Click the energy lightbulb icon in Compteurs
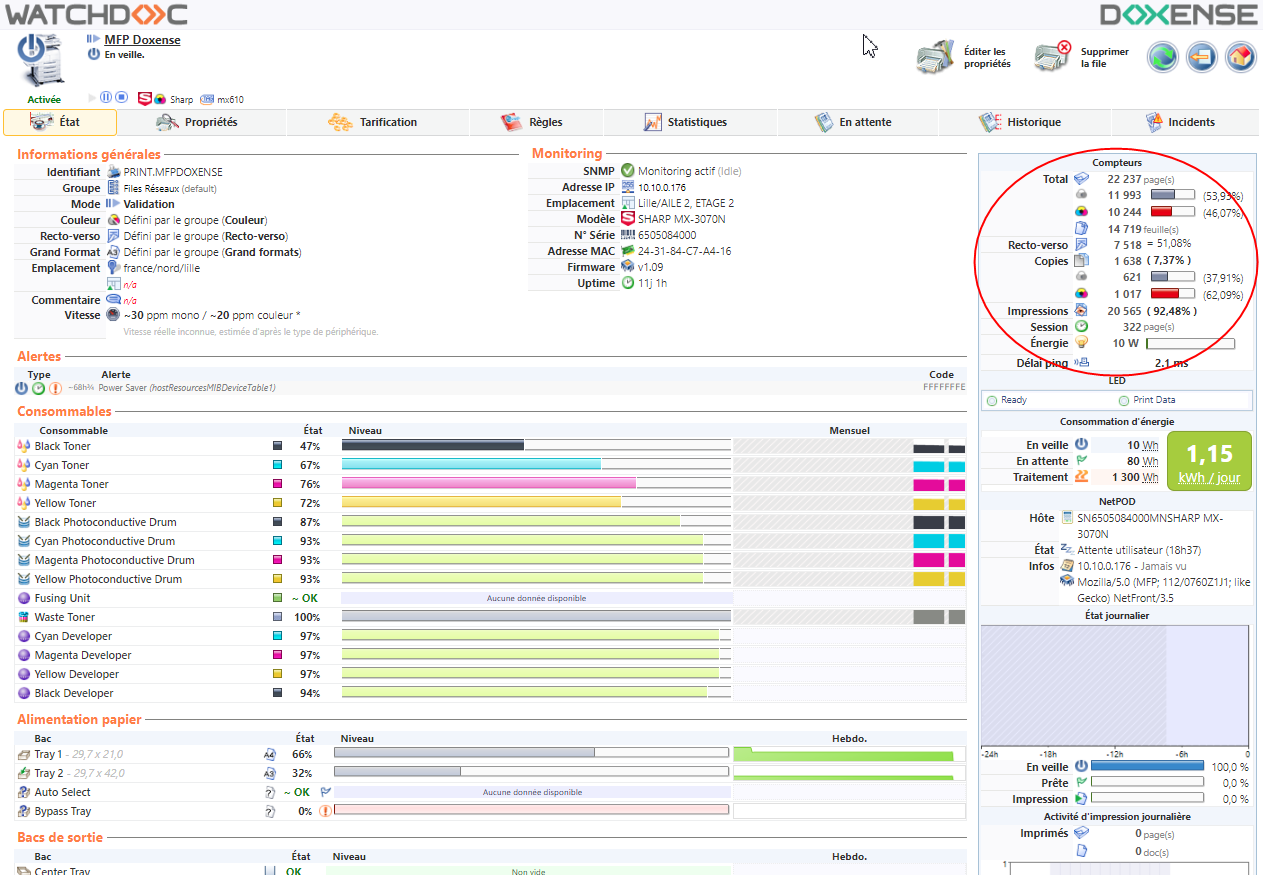This screenshot has height=875, width=1263. point(1081,343)
